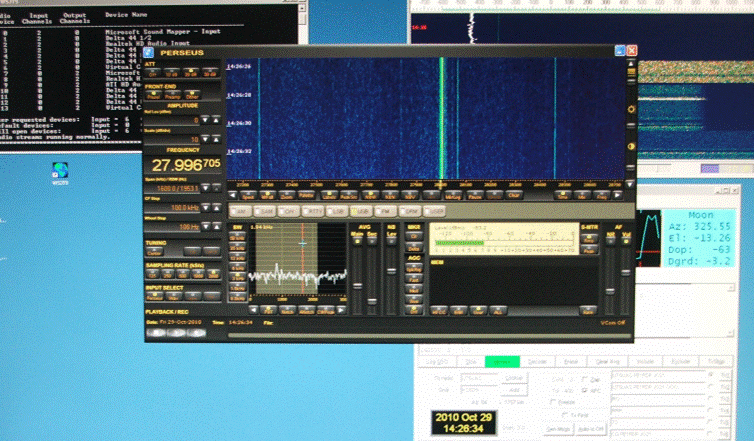754x441 pixels.
Task: Choose Perseus under Input Select
Action: click(154, 297)
